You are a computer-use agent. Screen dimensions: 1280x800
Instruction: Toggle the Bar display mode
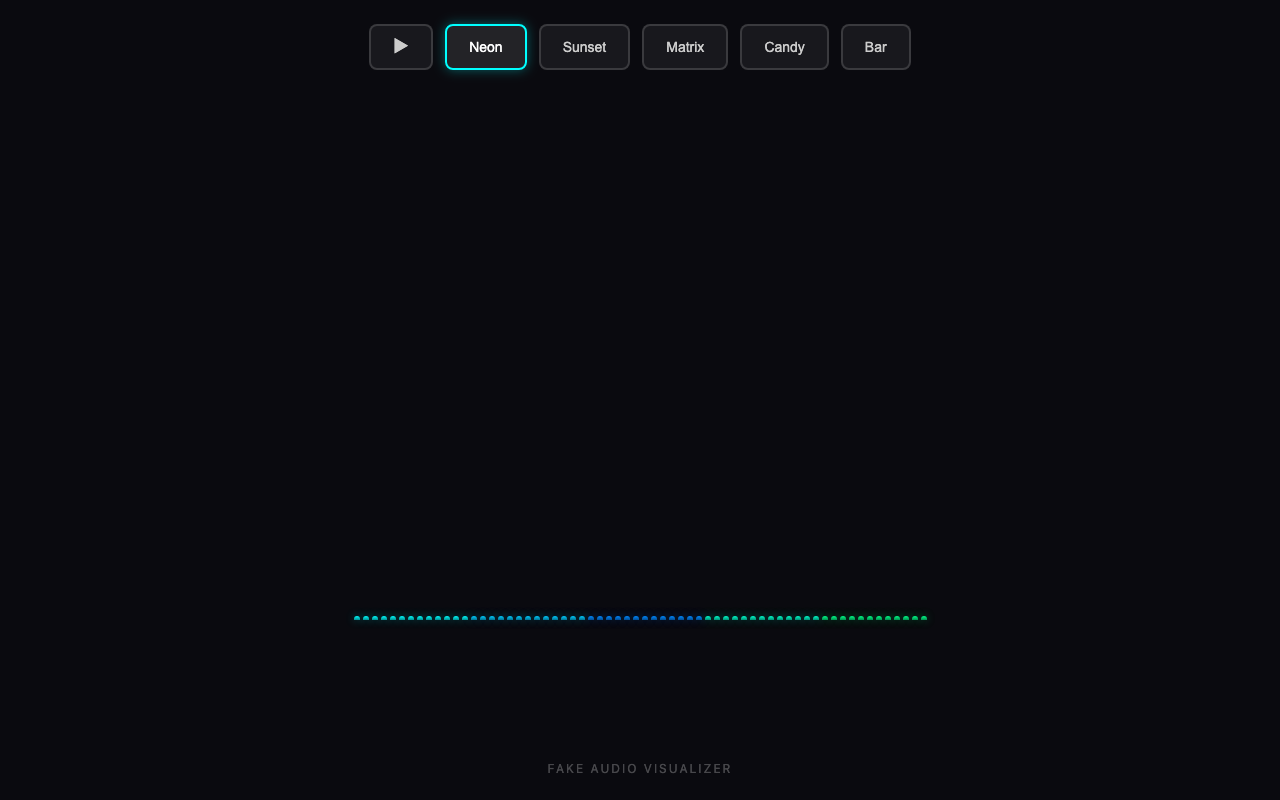click(x=876, y=47)
